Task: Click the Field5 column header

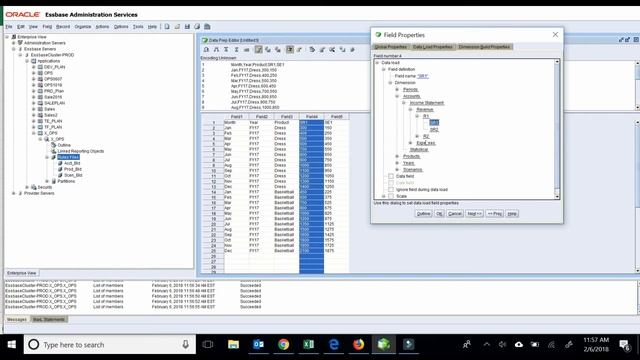Action: coord(337,117)
